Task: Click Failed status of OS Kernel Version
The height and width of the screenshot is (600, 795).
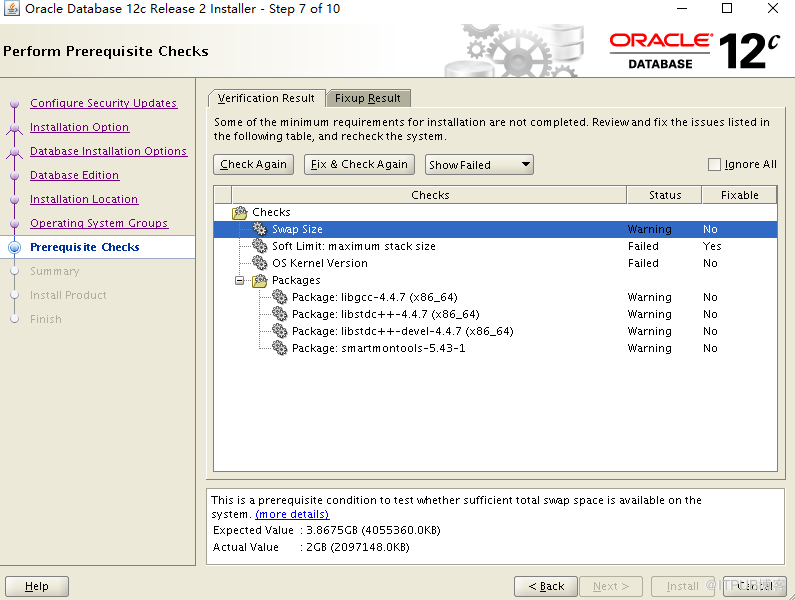Action: point(643,263)
